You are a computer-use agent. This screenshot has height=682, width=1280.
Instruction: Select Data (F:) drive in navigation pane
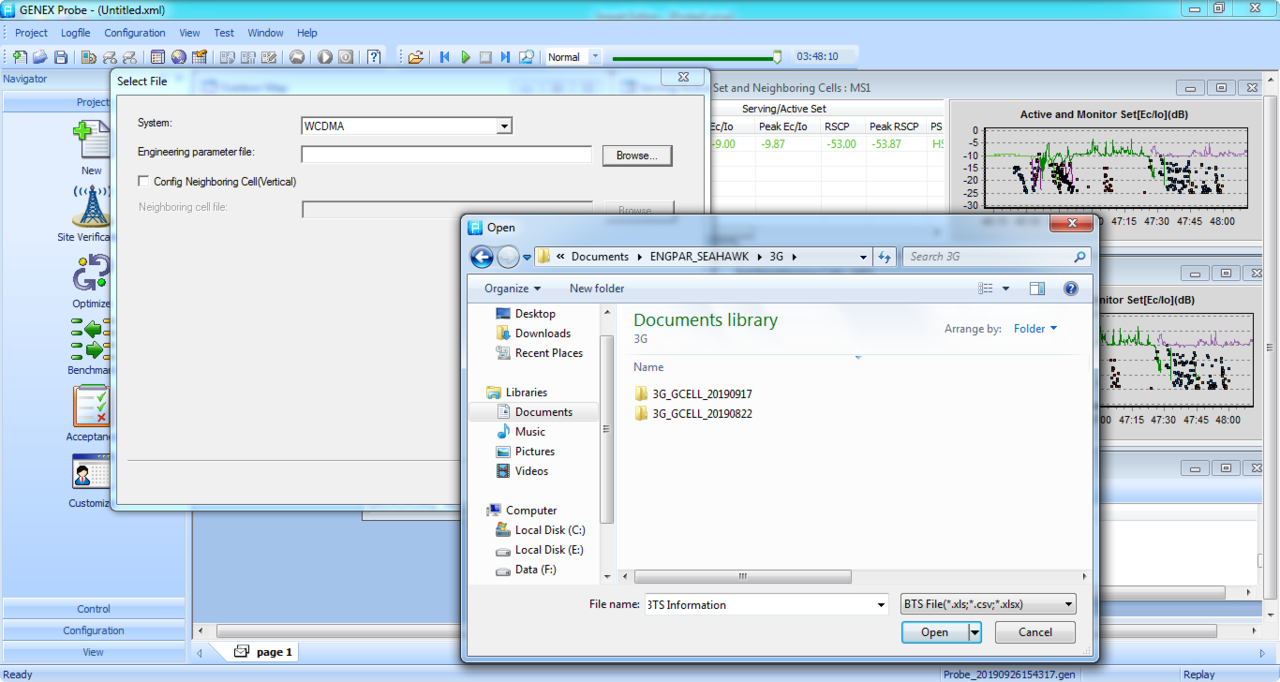[526, 569]
